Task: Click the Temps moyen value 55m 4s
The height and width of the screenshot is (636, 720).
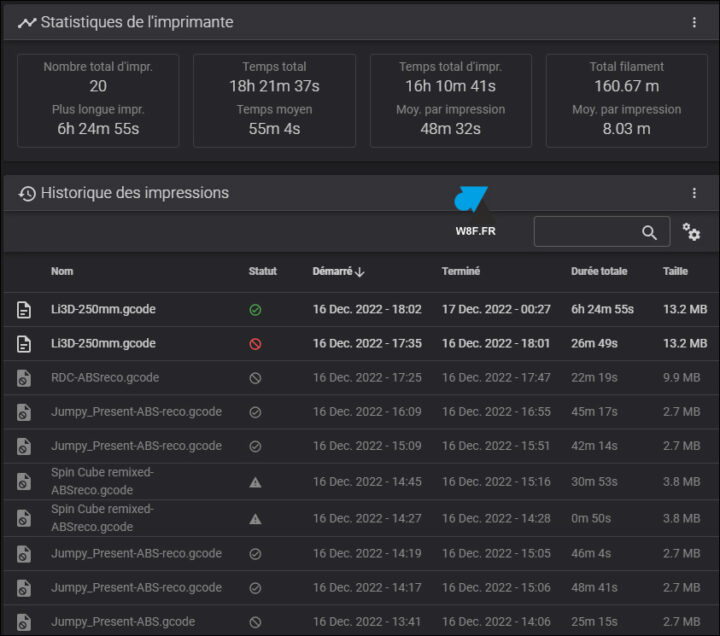Action: click(274, 129)
